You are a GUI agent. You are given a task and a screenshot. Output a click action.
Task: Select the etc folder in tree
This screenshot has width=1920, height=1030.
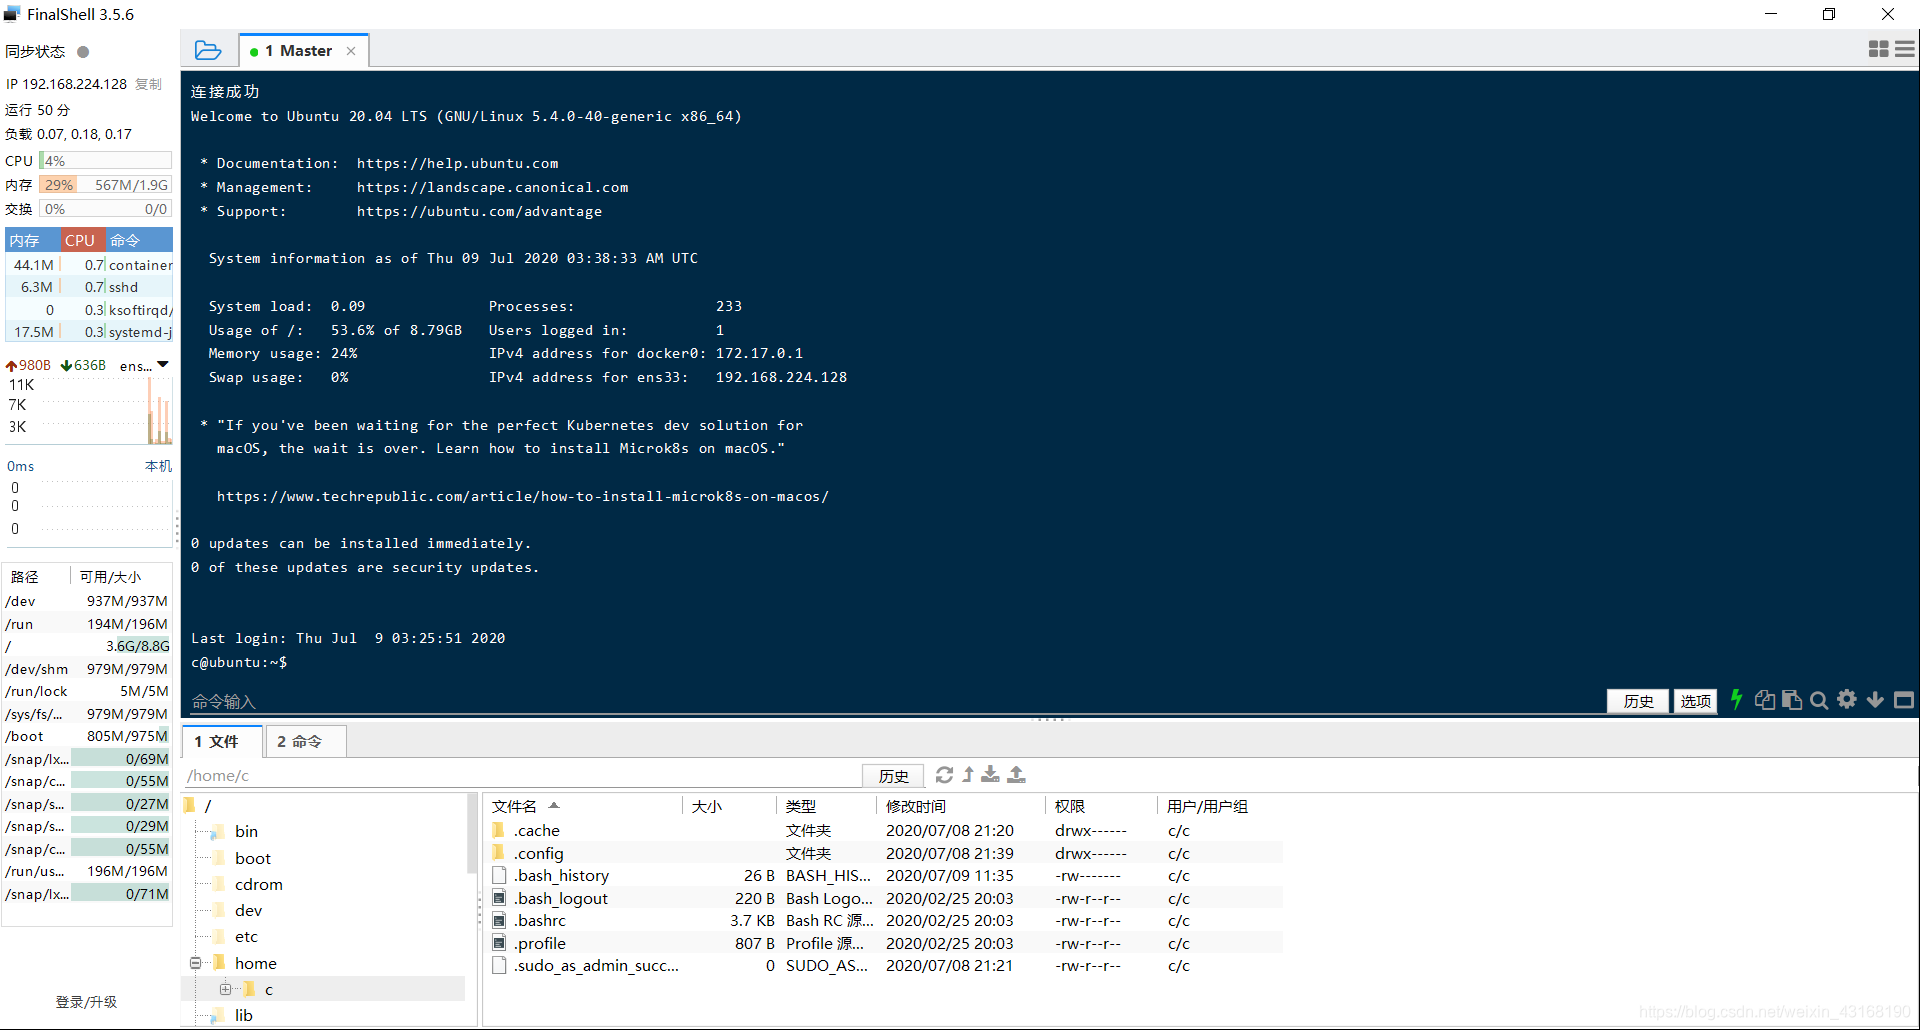point(246,936)
